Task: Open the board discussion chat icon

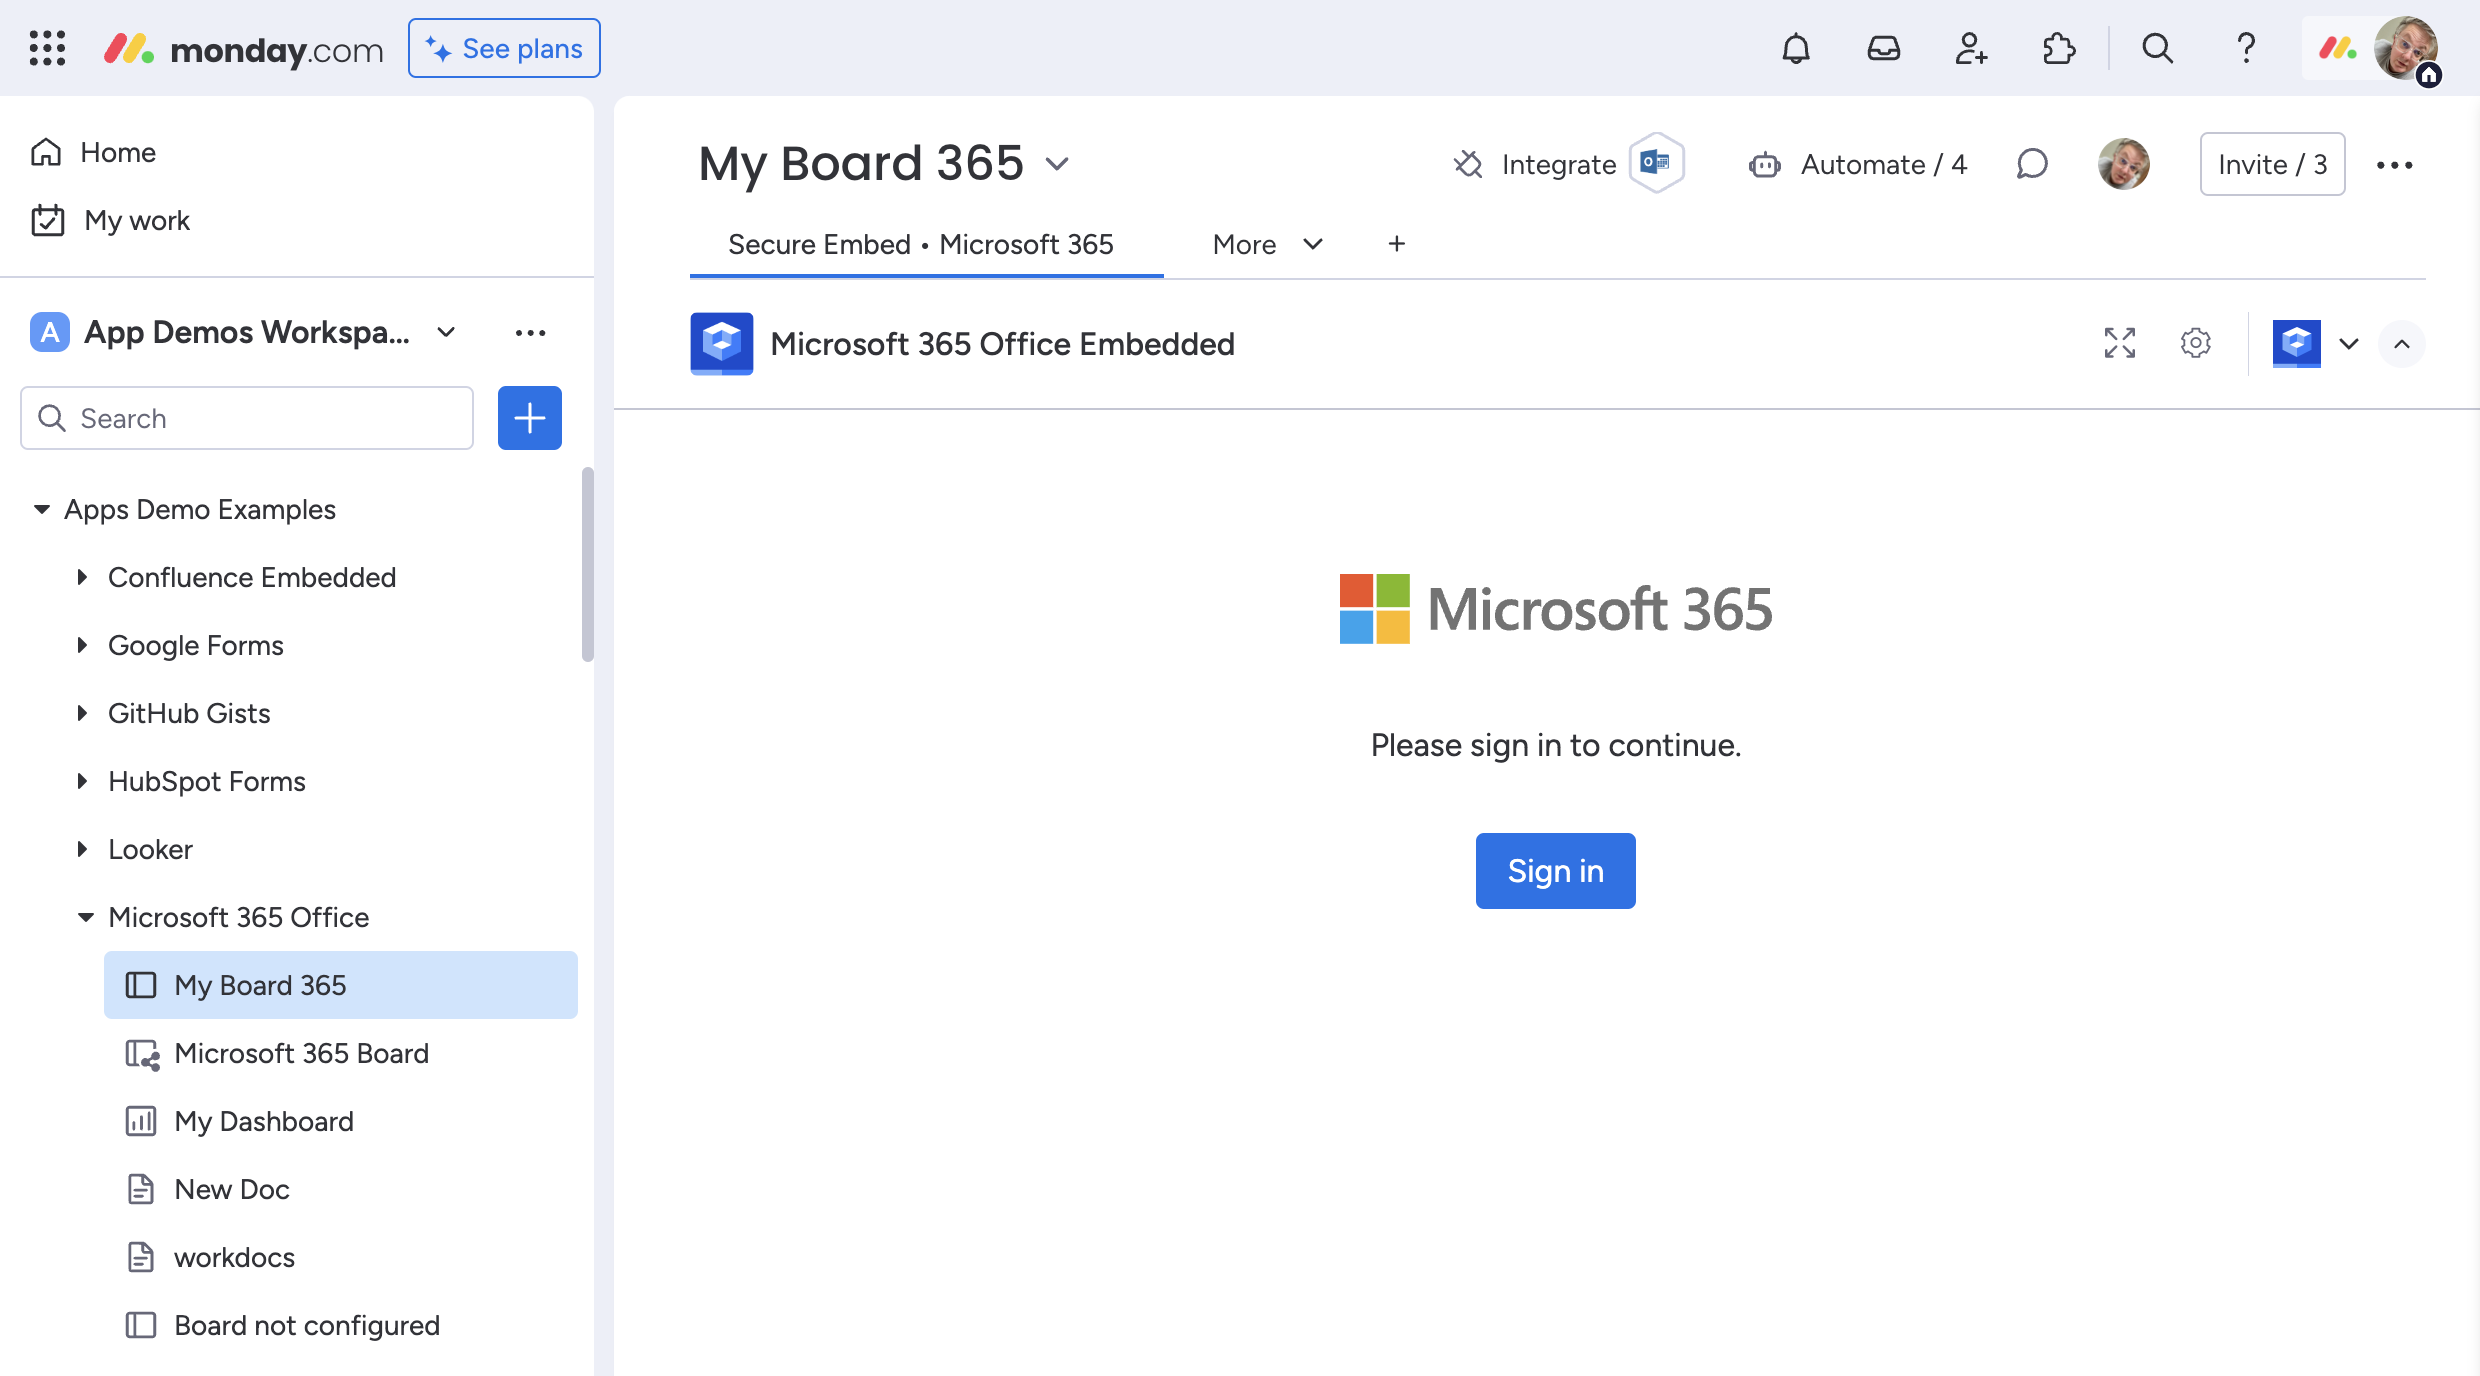Action: coord(2031,164)
